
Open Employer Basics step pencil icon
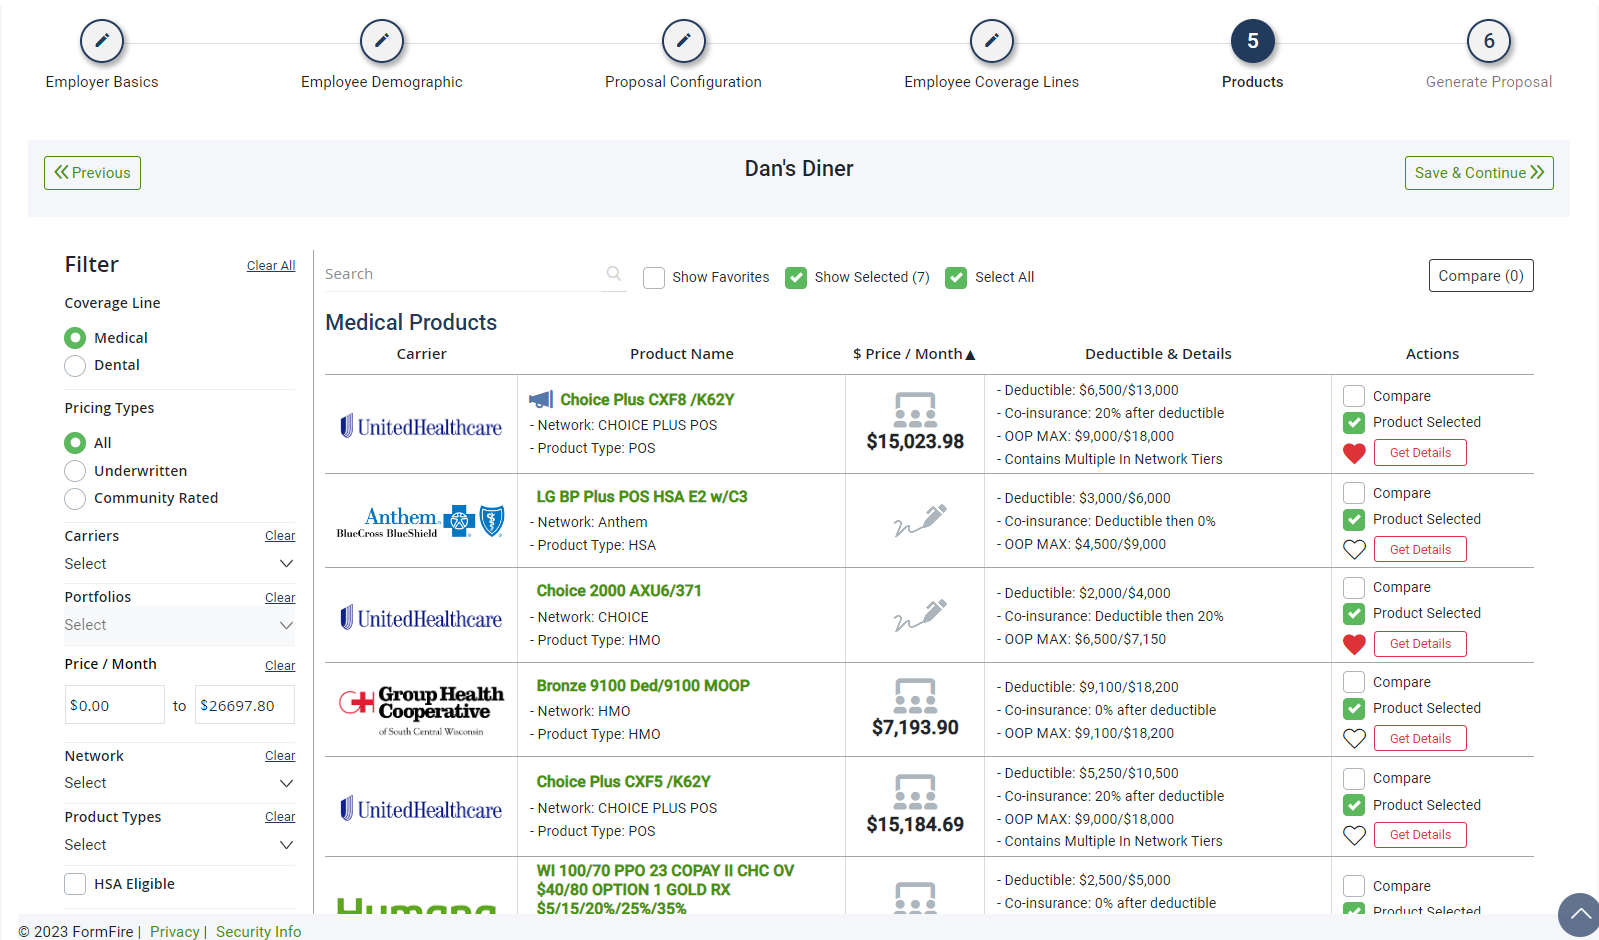click(102, 41)
